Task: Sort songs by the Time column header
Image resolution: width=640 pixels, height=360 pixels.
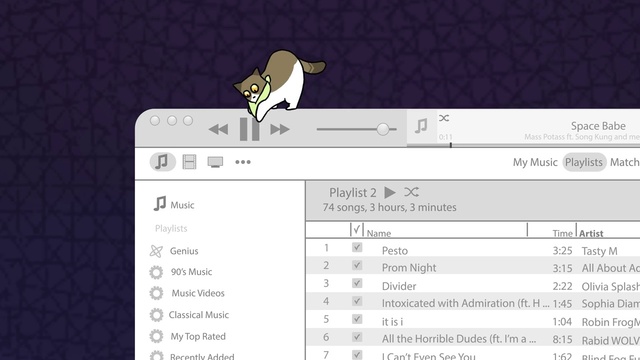Action: click(x=562, y=233)
